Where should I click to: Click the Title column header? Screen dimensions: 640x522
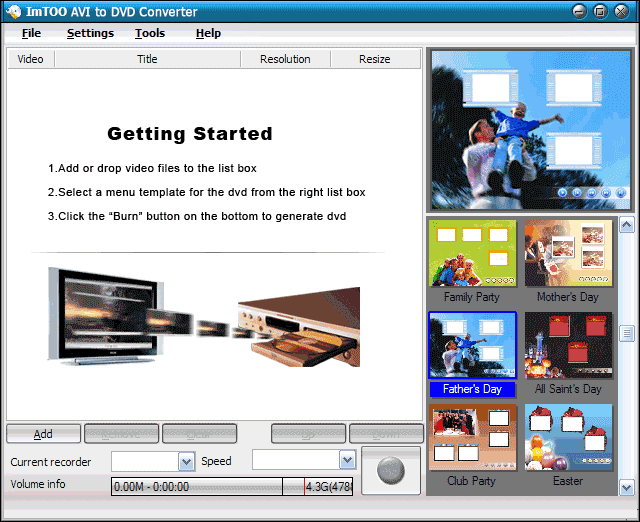(147, 59)
